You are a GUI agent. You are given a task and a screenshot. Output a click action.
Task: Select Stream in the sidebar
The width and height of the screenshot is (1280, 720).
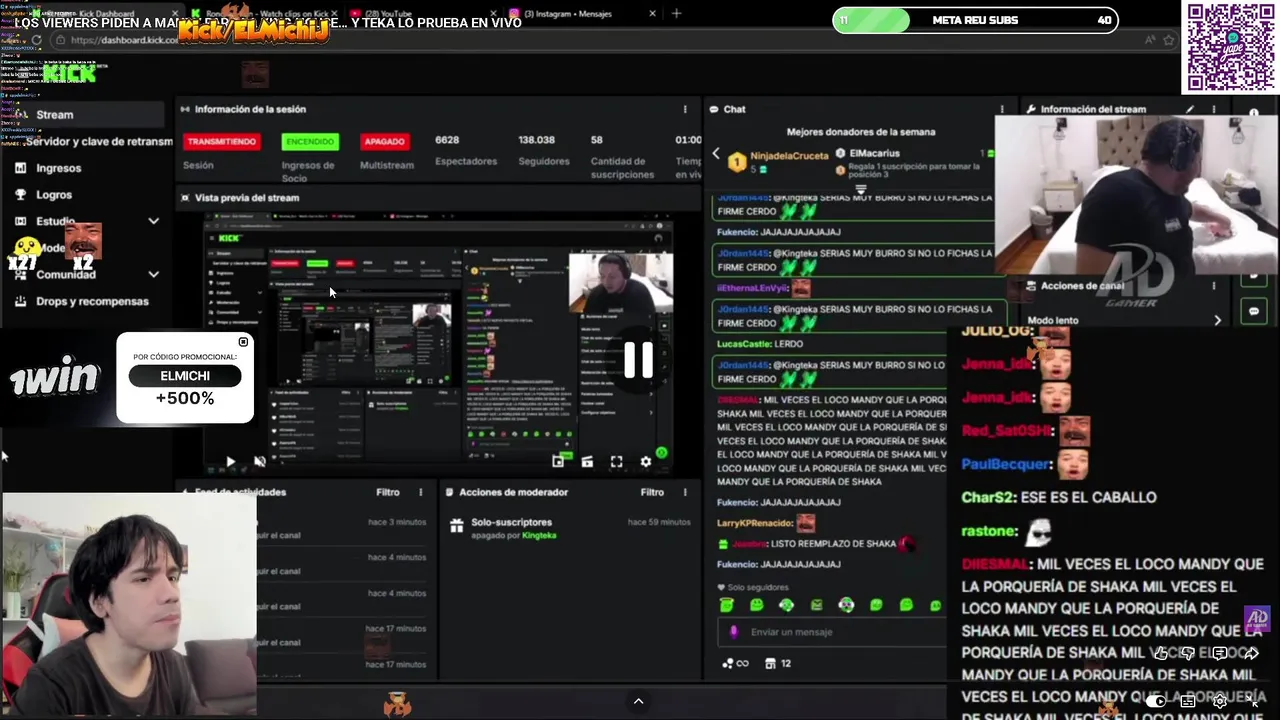click(x=83, y=115)
